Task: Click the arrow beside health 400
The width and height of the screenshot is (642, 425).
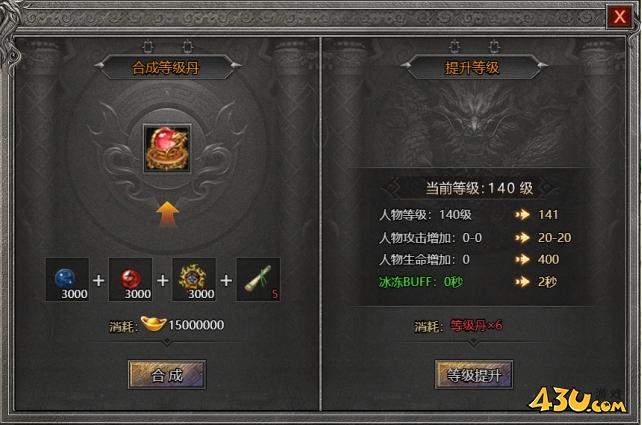Action: (x=522, y=259)
